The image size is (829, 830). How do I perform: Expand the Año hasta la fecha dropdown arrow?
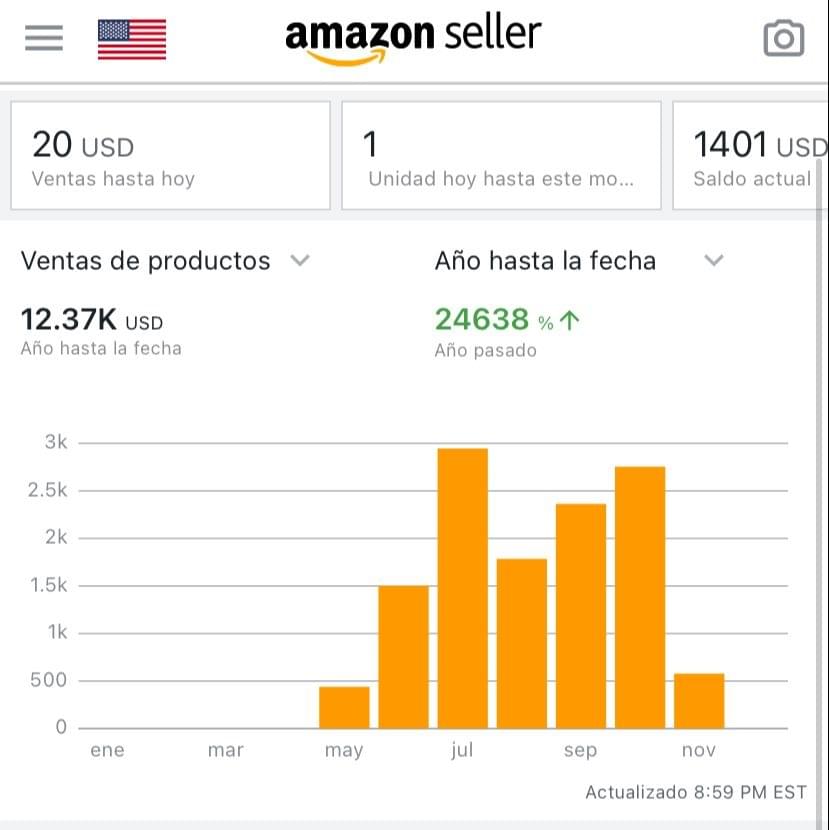[713, 261]
